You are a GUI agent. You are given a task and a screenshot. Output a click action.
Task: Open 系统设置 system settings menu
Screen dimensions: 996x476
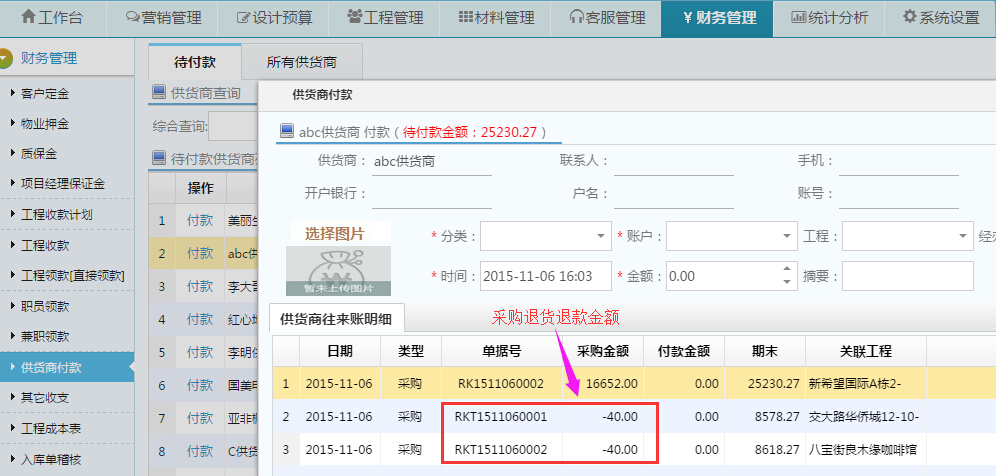[x=940, y=18]
